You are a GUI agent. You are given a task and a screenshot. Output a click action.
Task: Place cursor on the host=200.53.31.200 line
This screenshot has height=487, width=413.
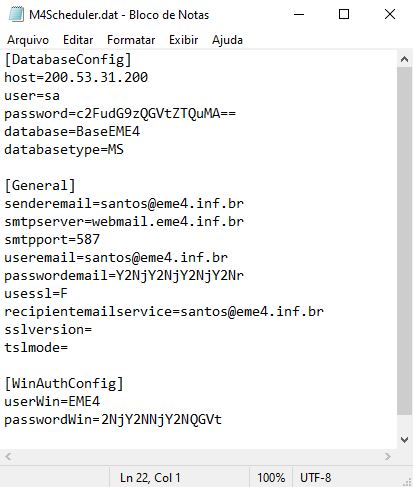[76, 78]
